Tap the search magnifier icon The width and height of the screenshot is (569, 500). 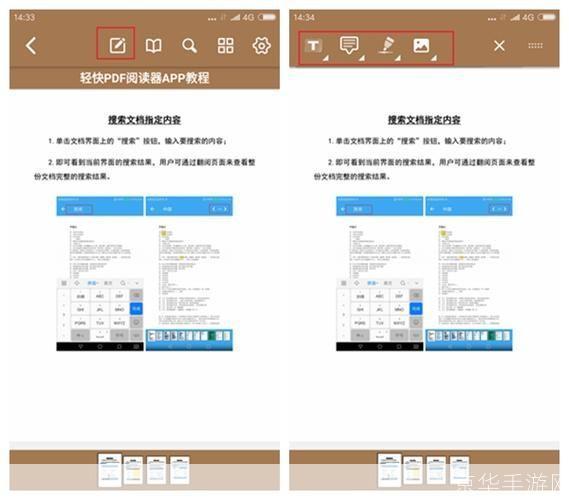[189, 46]
